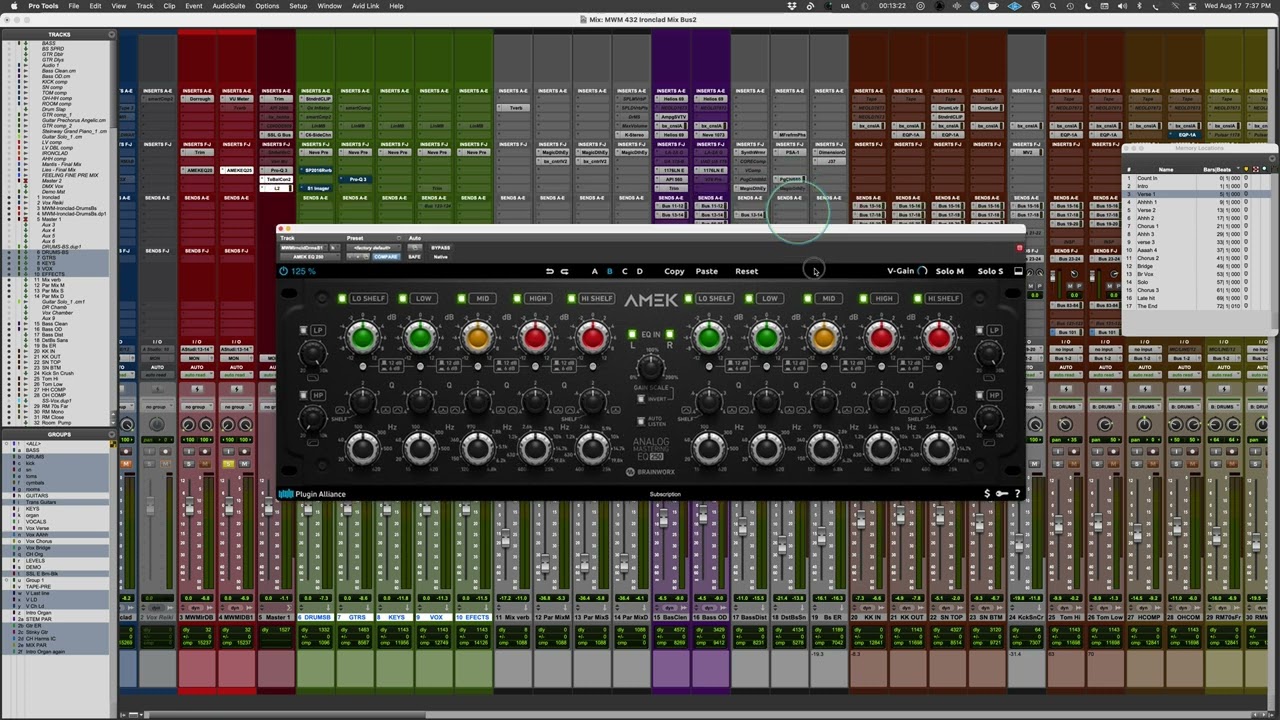Click the Solo S button
The height and width of the screenshot is (720, 1280).
pos(990,271)
